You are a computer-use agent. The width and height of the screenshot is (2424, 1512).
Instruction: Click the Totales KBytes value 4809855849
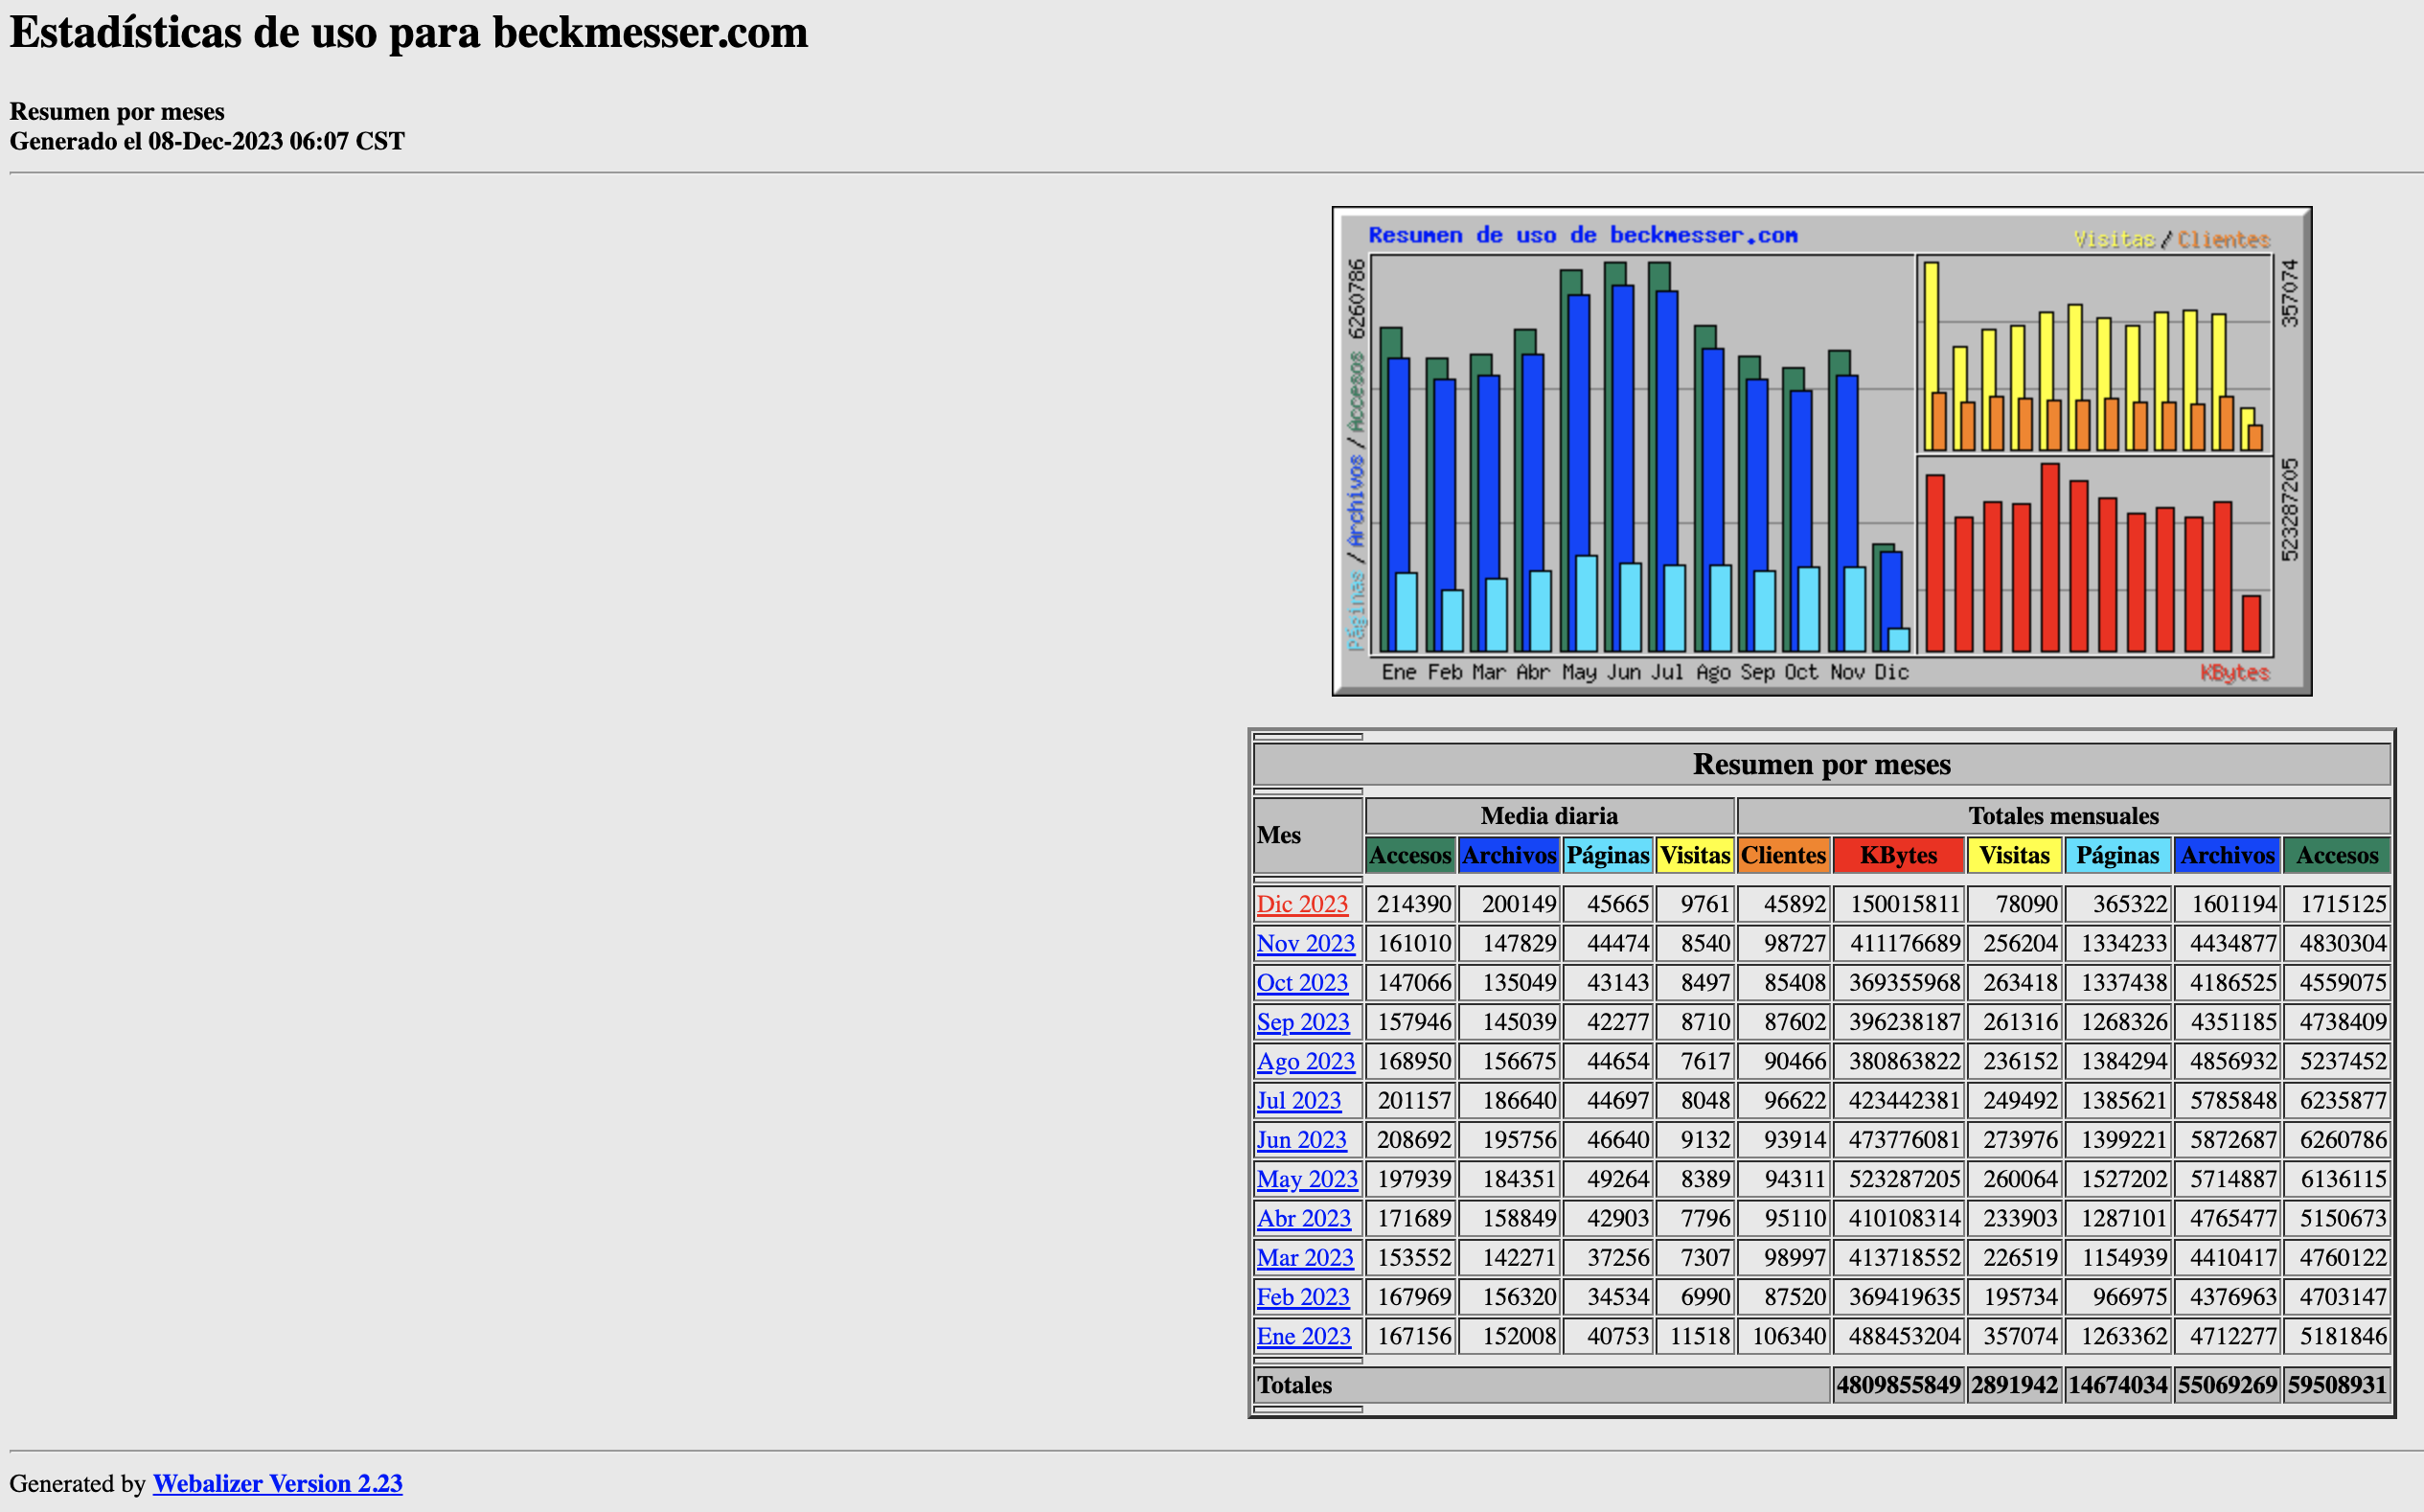point(1898,1385)
